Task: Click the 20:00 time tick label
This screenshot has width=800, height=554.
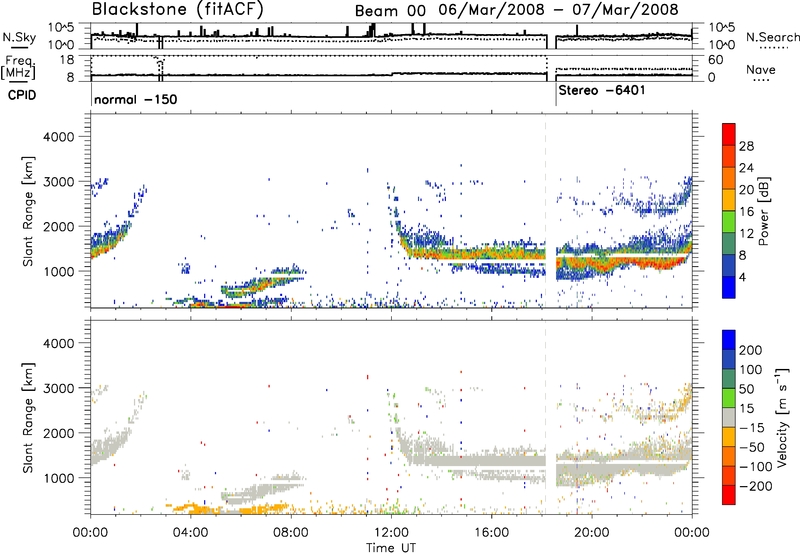Action: click(x=591, y=533)
